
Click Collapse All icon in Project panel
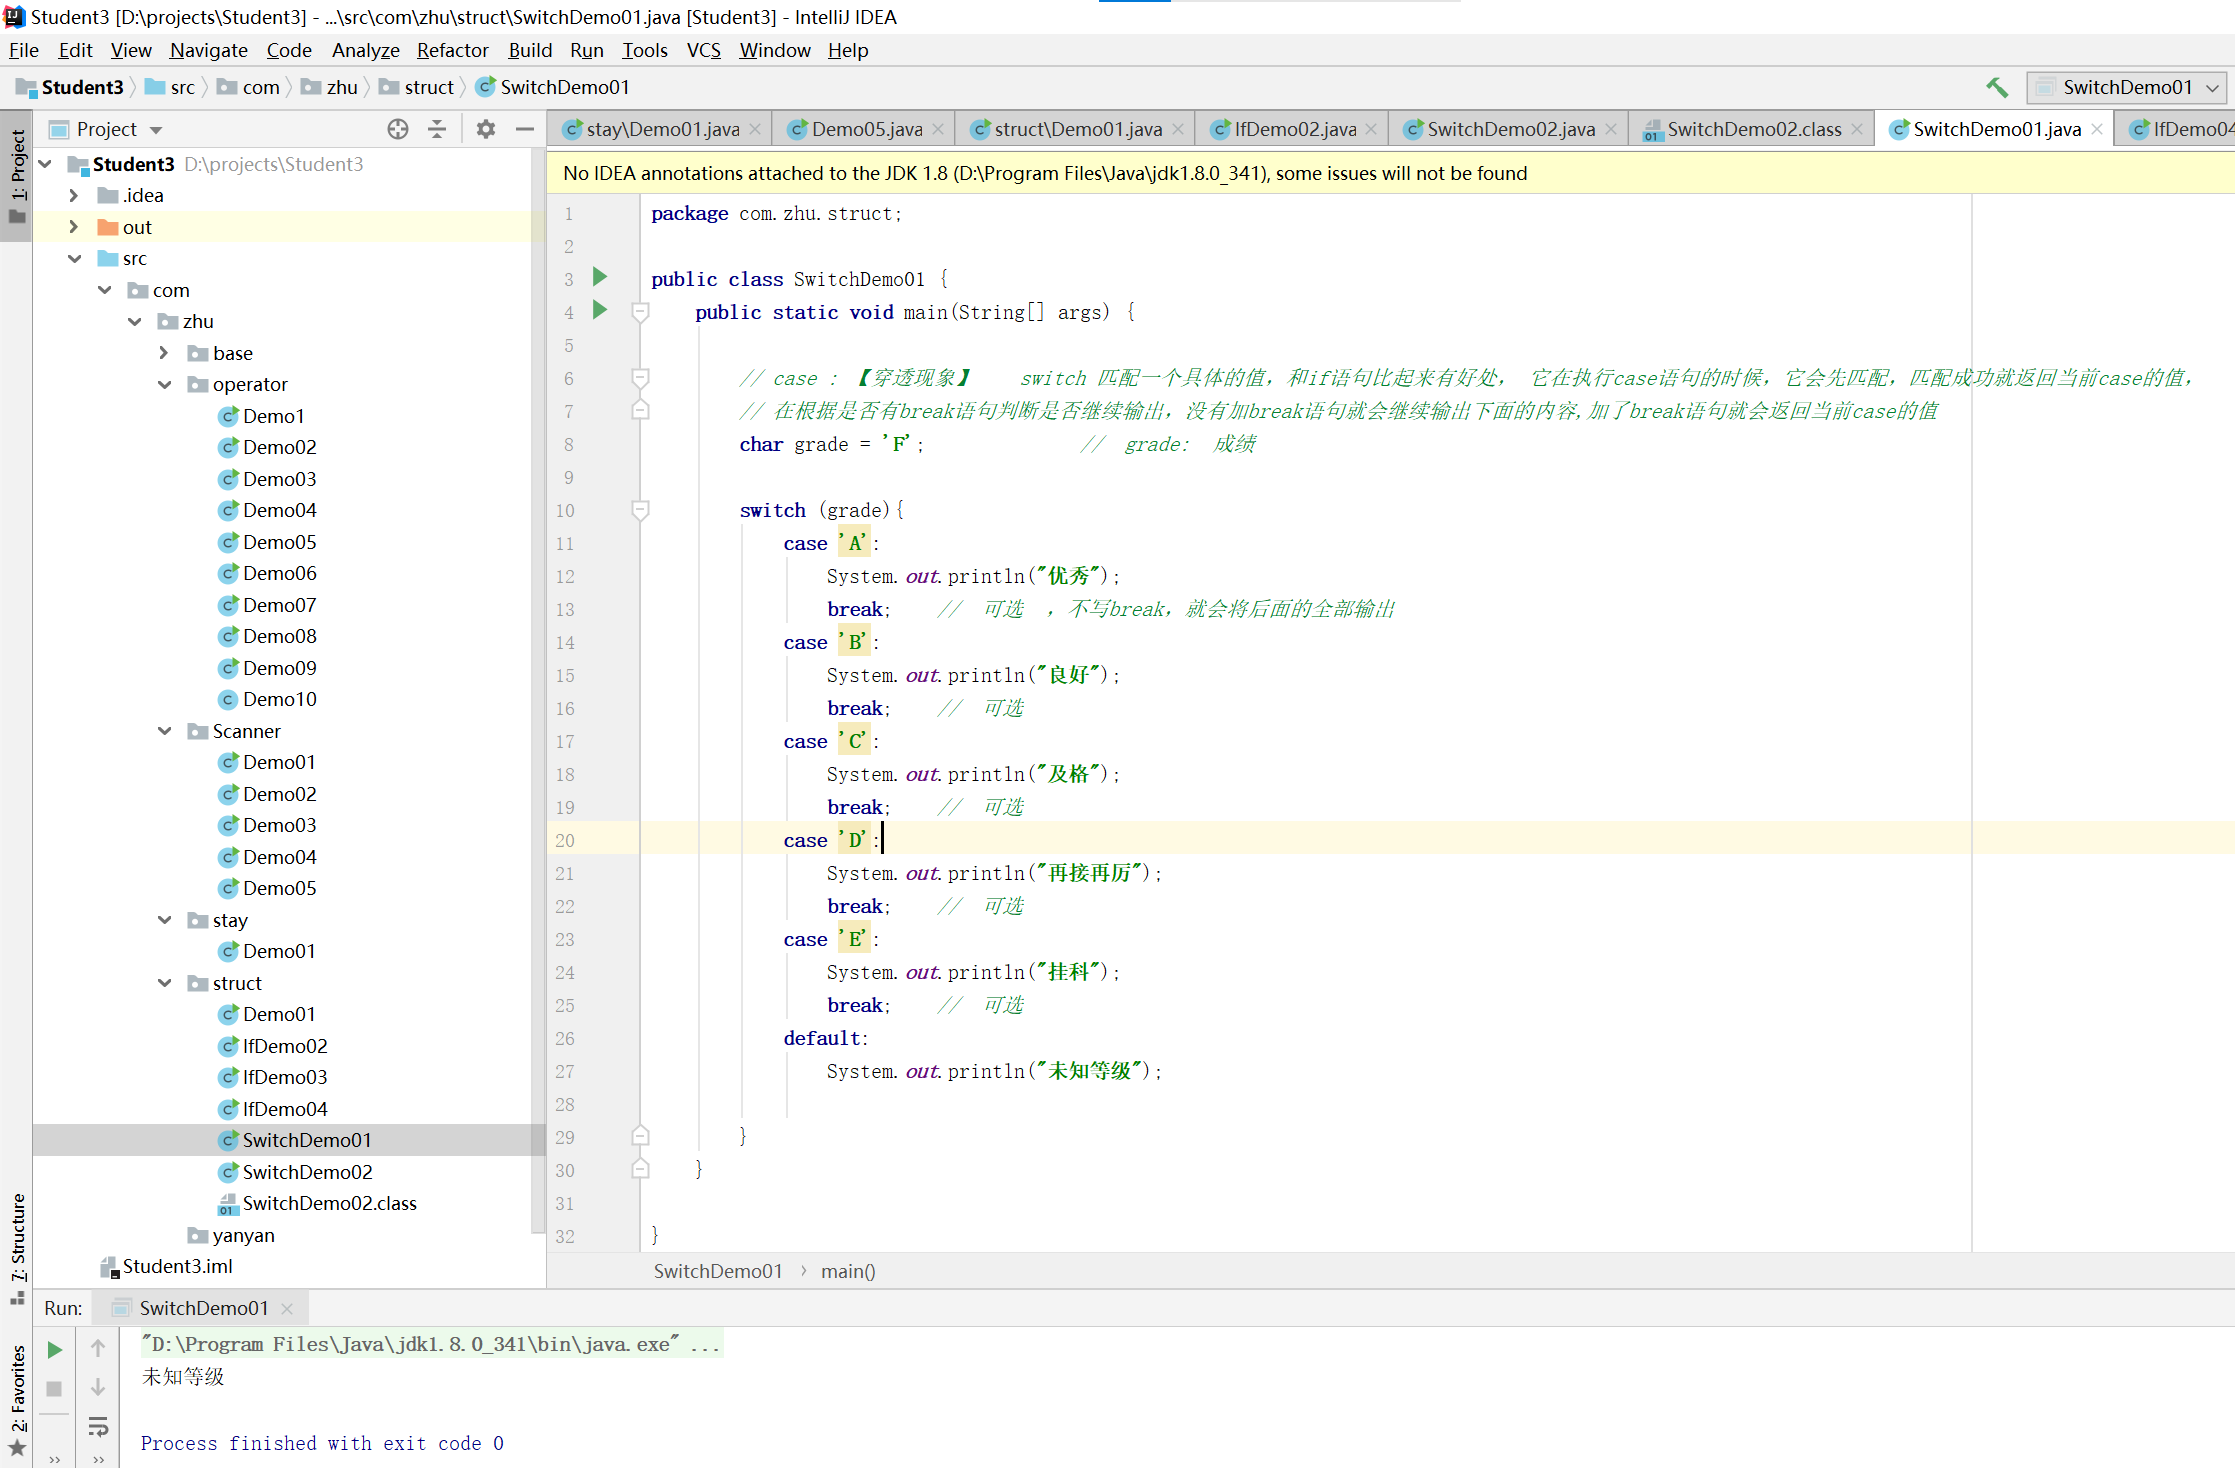tap(437, 129)
